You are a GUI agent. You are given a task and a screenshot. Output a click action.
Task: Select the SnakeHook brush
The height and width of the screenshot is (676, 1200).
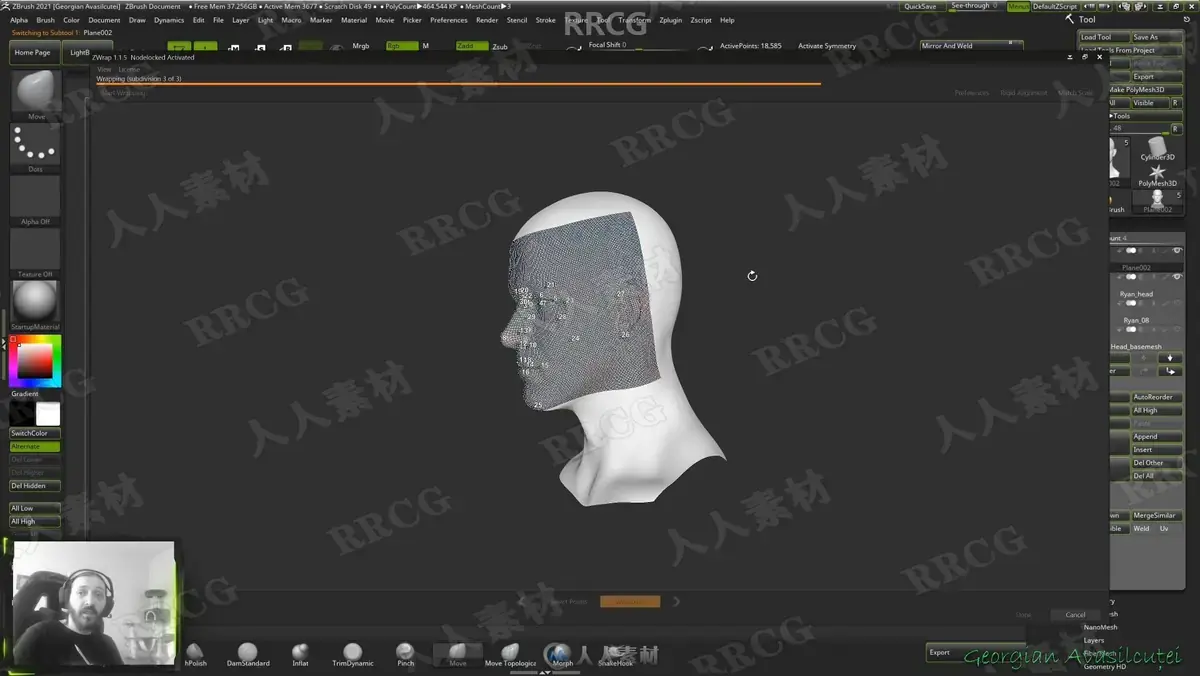(615, 653)
